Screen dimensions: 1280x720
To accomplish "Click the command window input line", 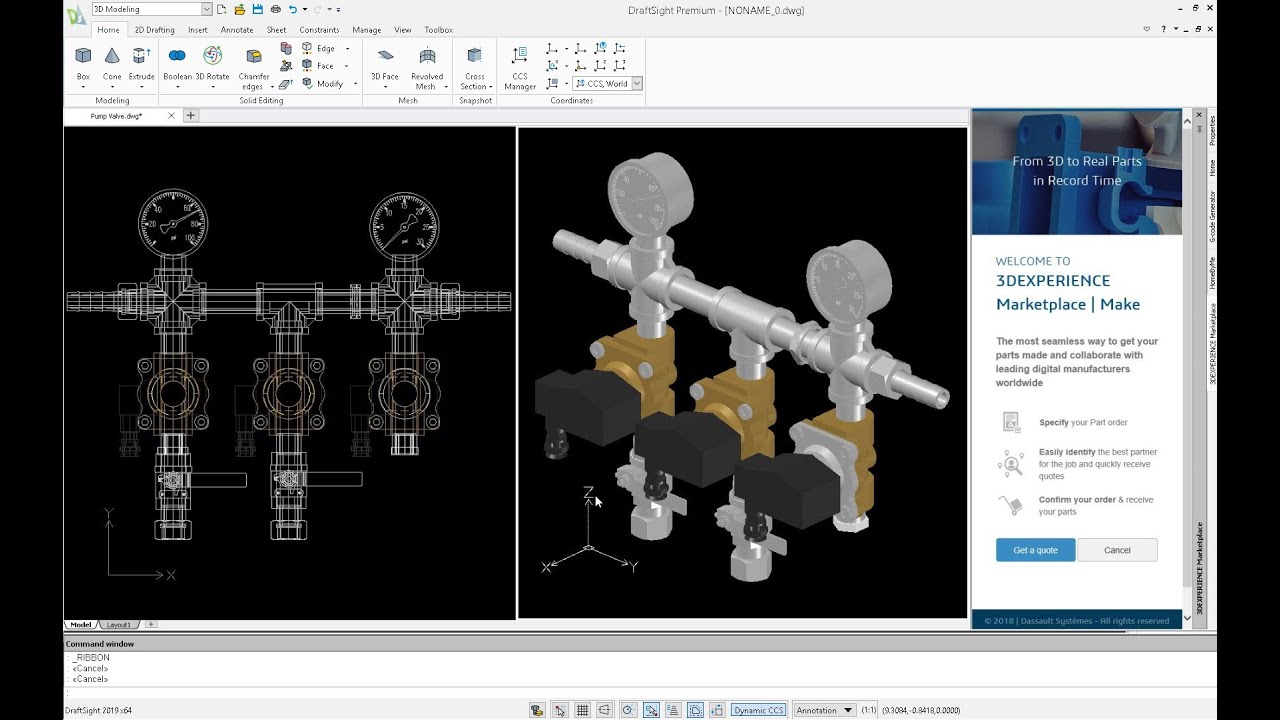I will point(640,692).
